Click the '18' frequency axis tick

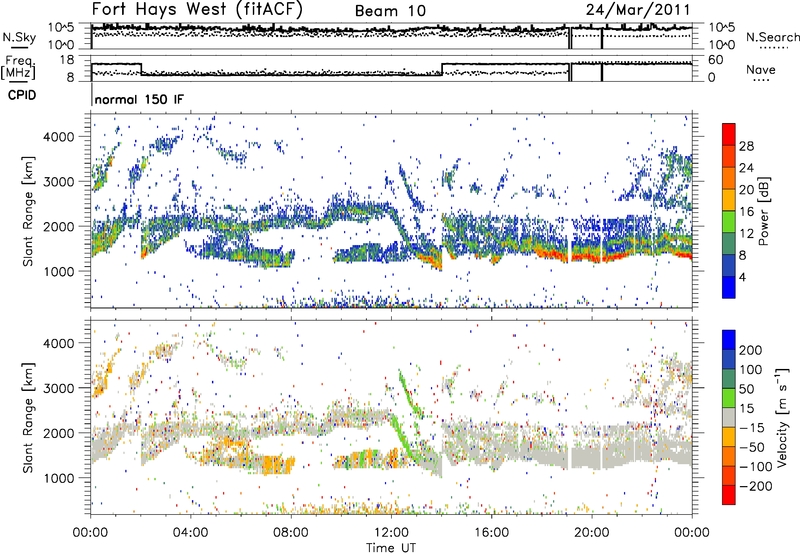[67, 60]
